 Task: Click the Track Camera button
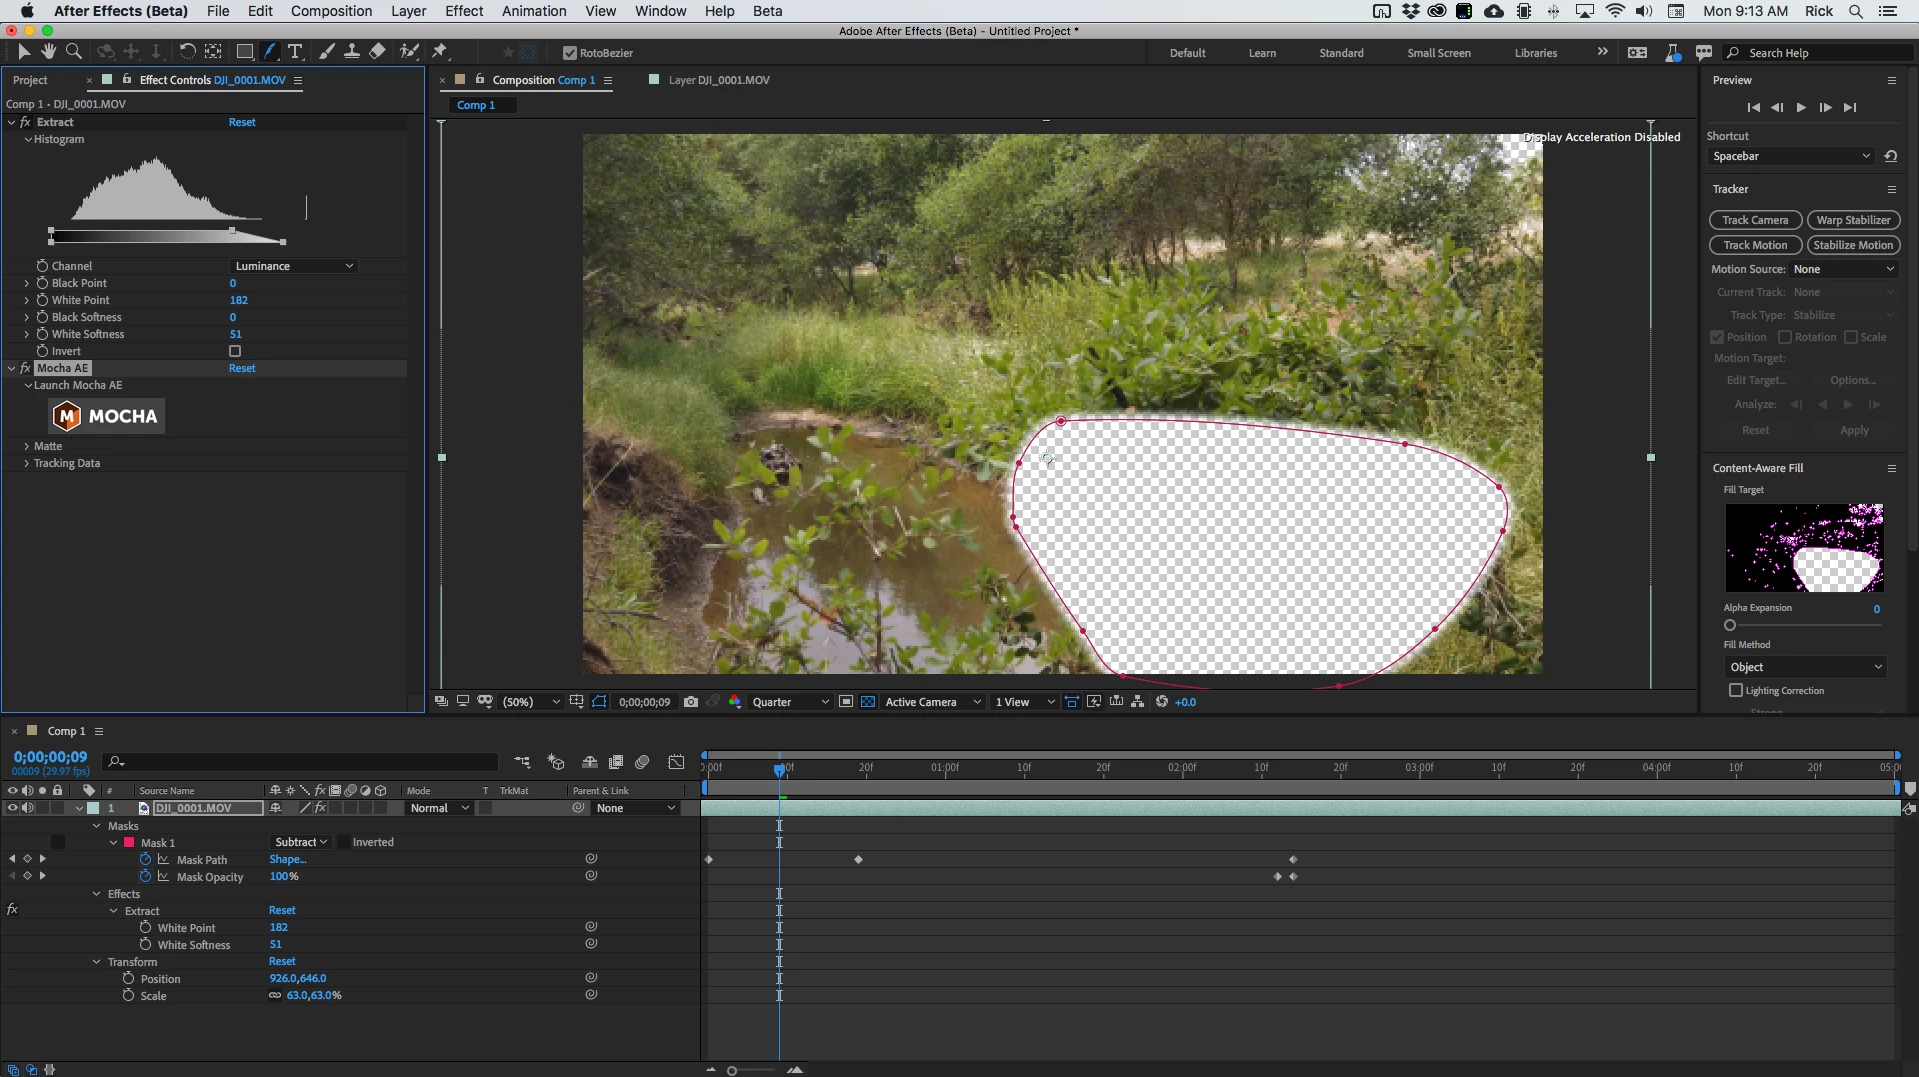tap(1755, 220)
